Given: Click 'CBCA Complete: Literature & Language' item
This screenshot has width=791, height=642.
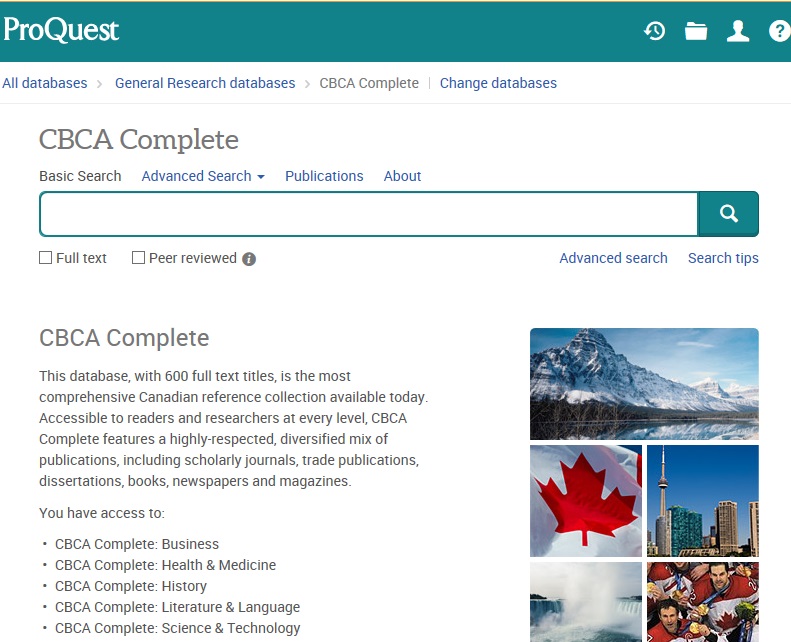Looking at the screenshot, I should (x=178, y=607).
